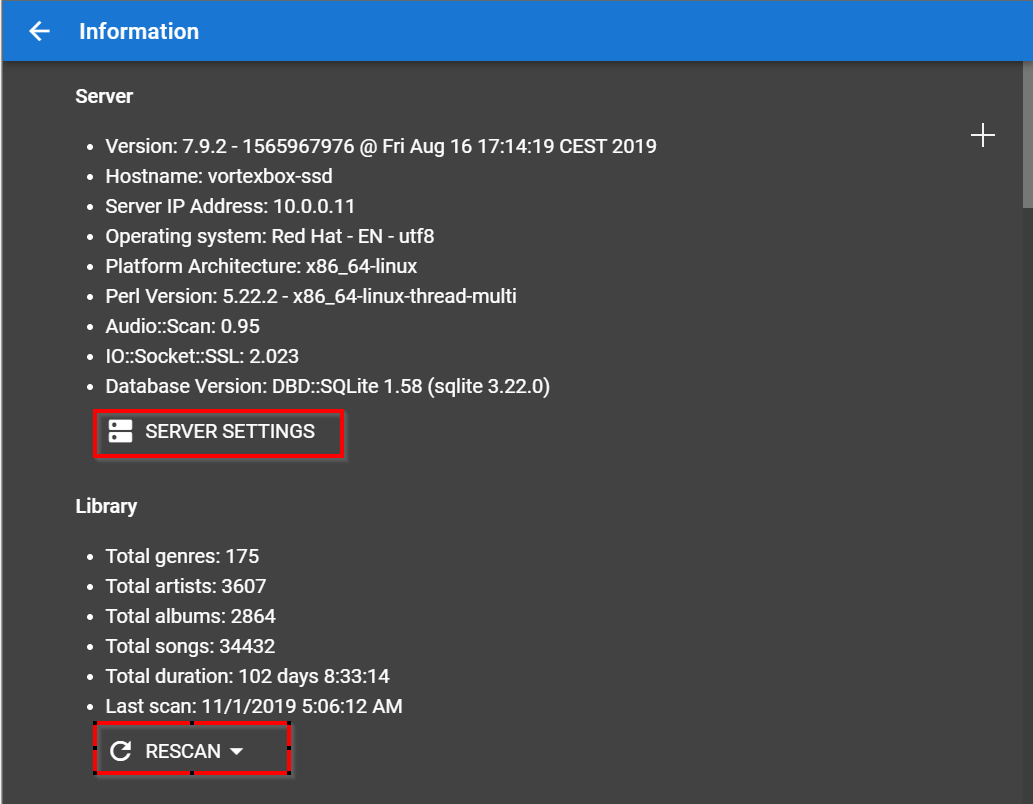Screen dimensions: 1033x804
Task: Click the Hostname vortexbox-ssd entry
Action: pyautogui.click(x=219, y=176)
